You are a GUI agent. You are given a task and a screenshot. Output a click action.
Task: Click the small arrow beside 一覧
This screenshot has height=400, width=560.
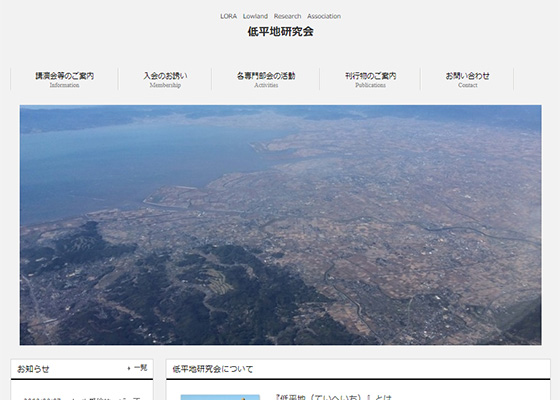[x=129, y=368]
